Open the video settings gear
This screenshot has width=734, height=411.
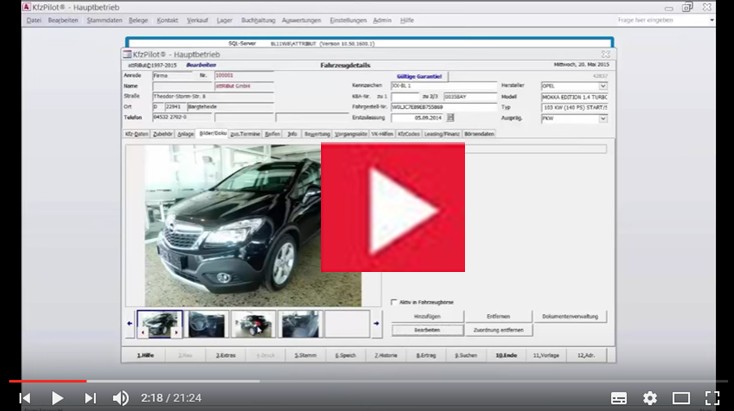click(x=650, y=397)
